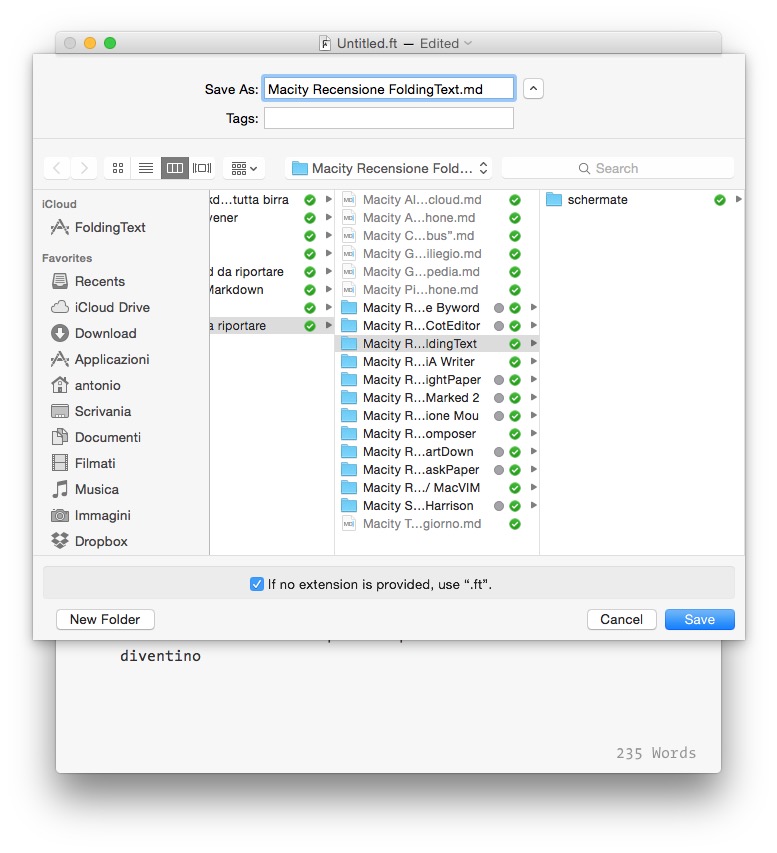
Task: Open the Macity Recensione Fold... path popup
Action: (388, 168)
